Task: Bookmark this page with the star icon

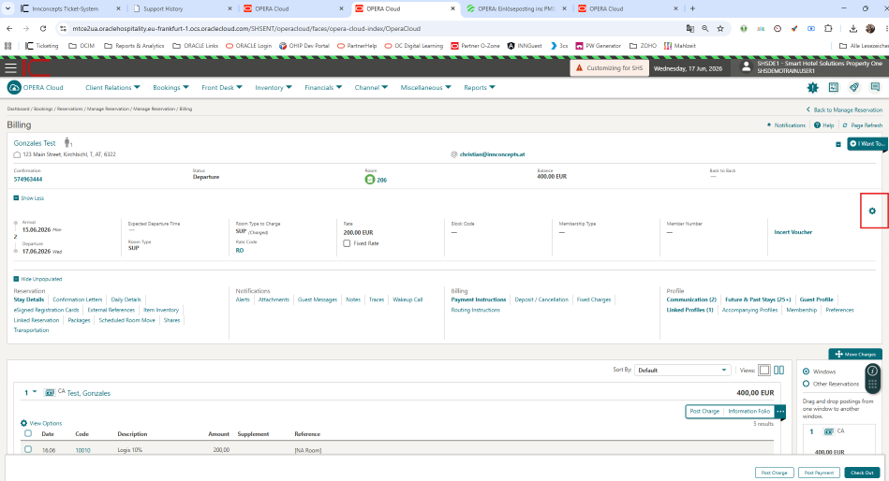Action: pos(720,28)
